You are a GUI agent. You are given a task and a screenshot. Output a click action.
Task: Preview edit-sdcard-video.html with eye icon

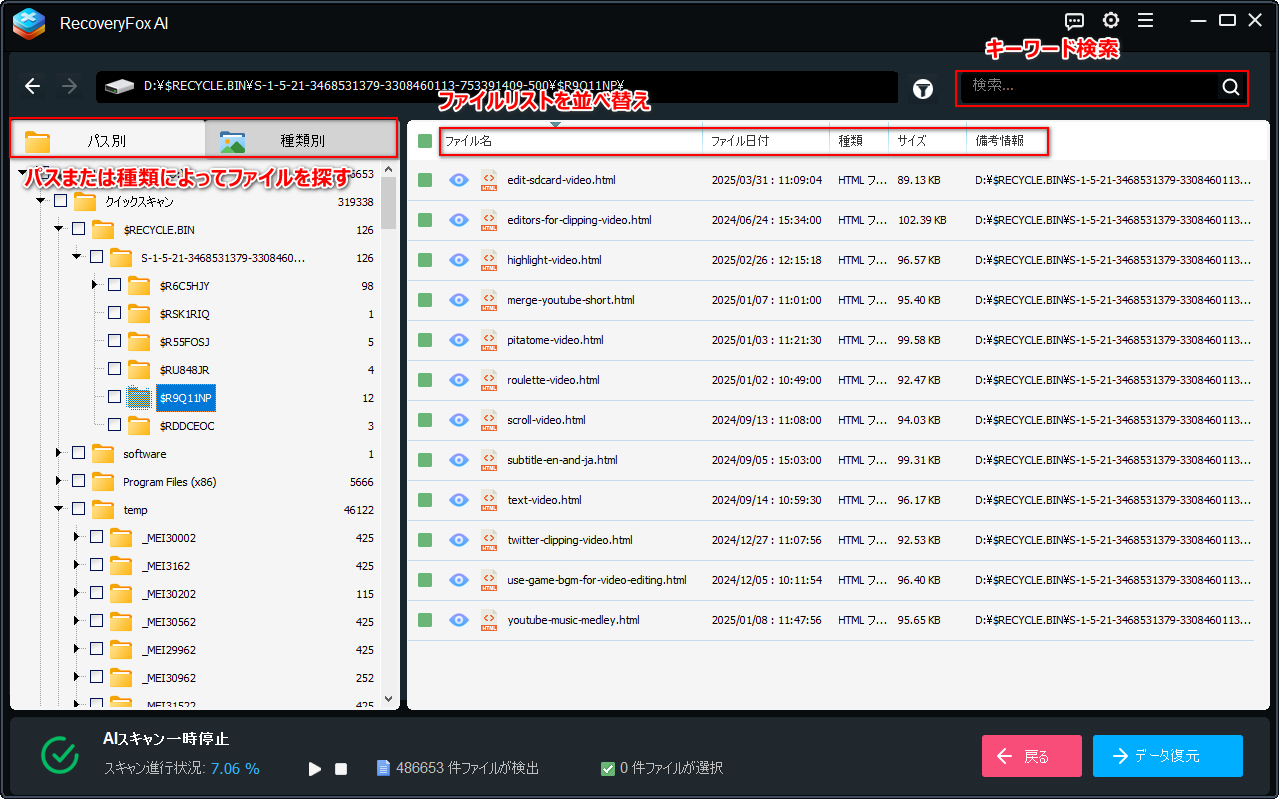[x=459, y=180]
